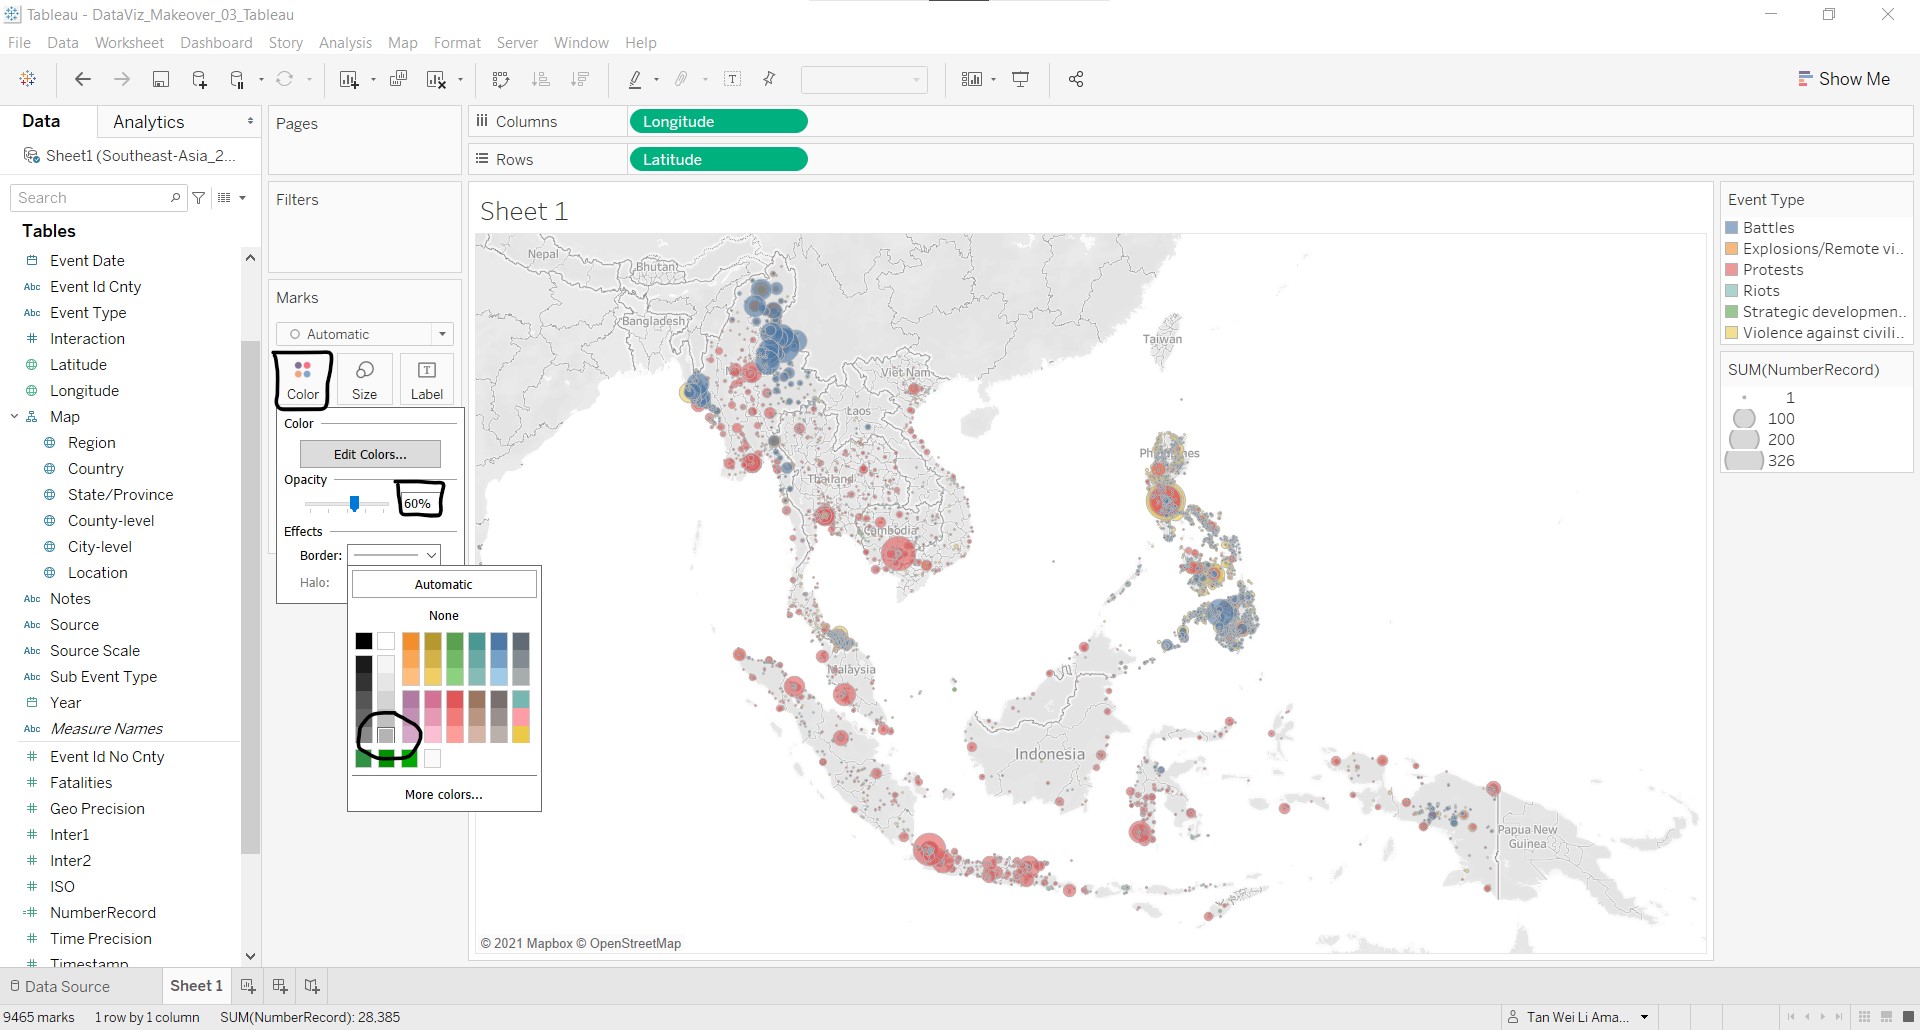Click the Add New Data Source icon
Image resolution: width=1920 pixels, height=1030 pixels.
[199, 80]
